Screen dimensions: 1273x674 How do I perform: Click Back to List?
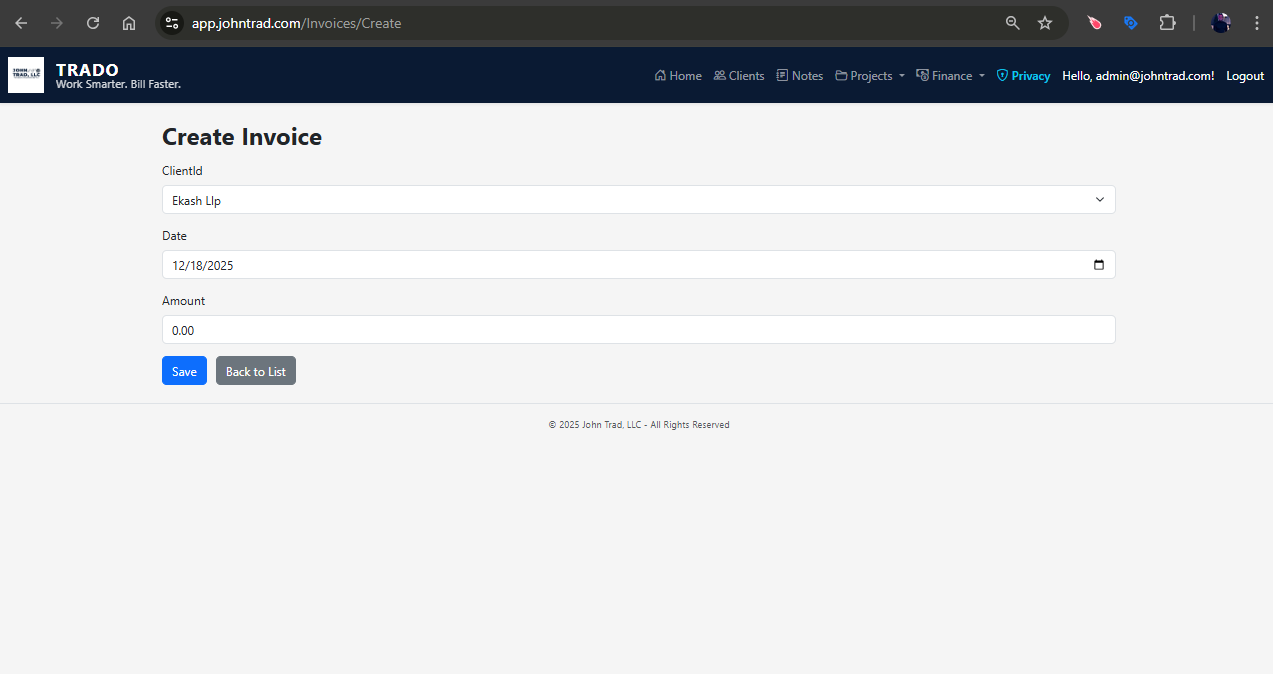coord(255,370)
